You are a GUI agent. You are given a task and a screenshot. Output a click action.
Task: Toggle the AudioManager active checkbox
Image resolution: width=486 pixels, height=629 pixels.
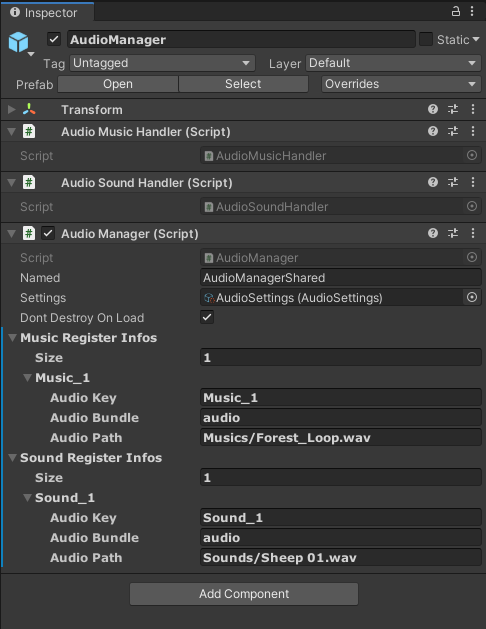point(54,39)
